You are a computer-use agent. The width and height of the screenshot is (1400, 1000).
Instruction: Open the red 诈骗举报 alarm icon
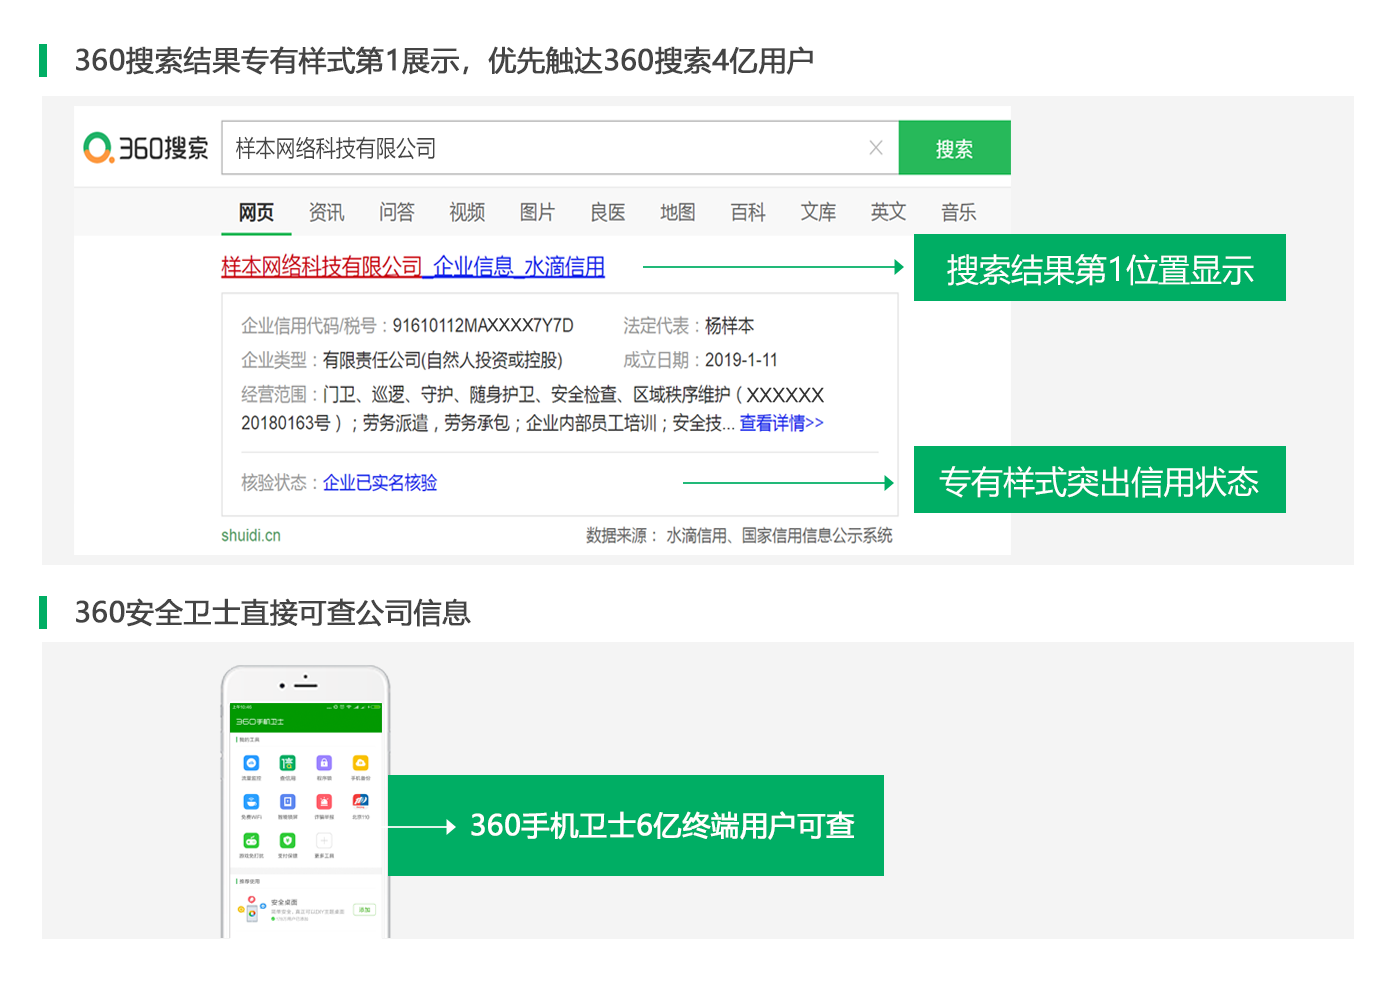click(x=324, y=802)
